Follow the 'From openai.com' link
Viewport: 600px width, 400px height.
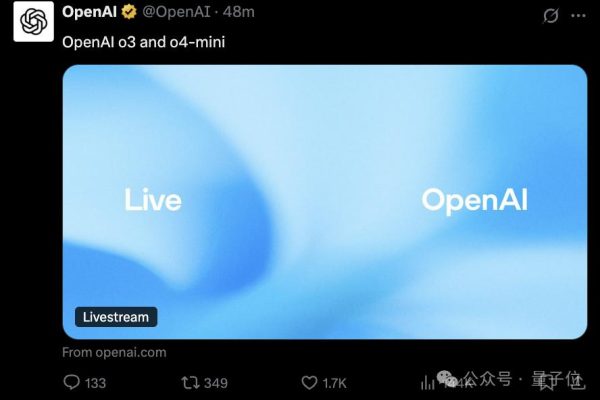coord(114,352)
